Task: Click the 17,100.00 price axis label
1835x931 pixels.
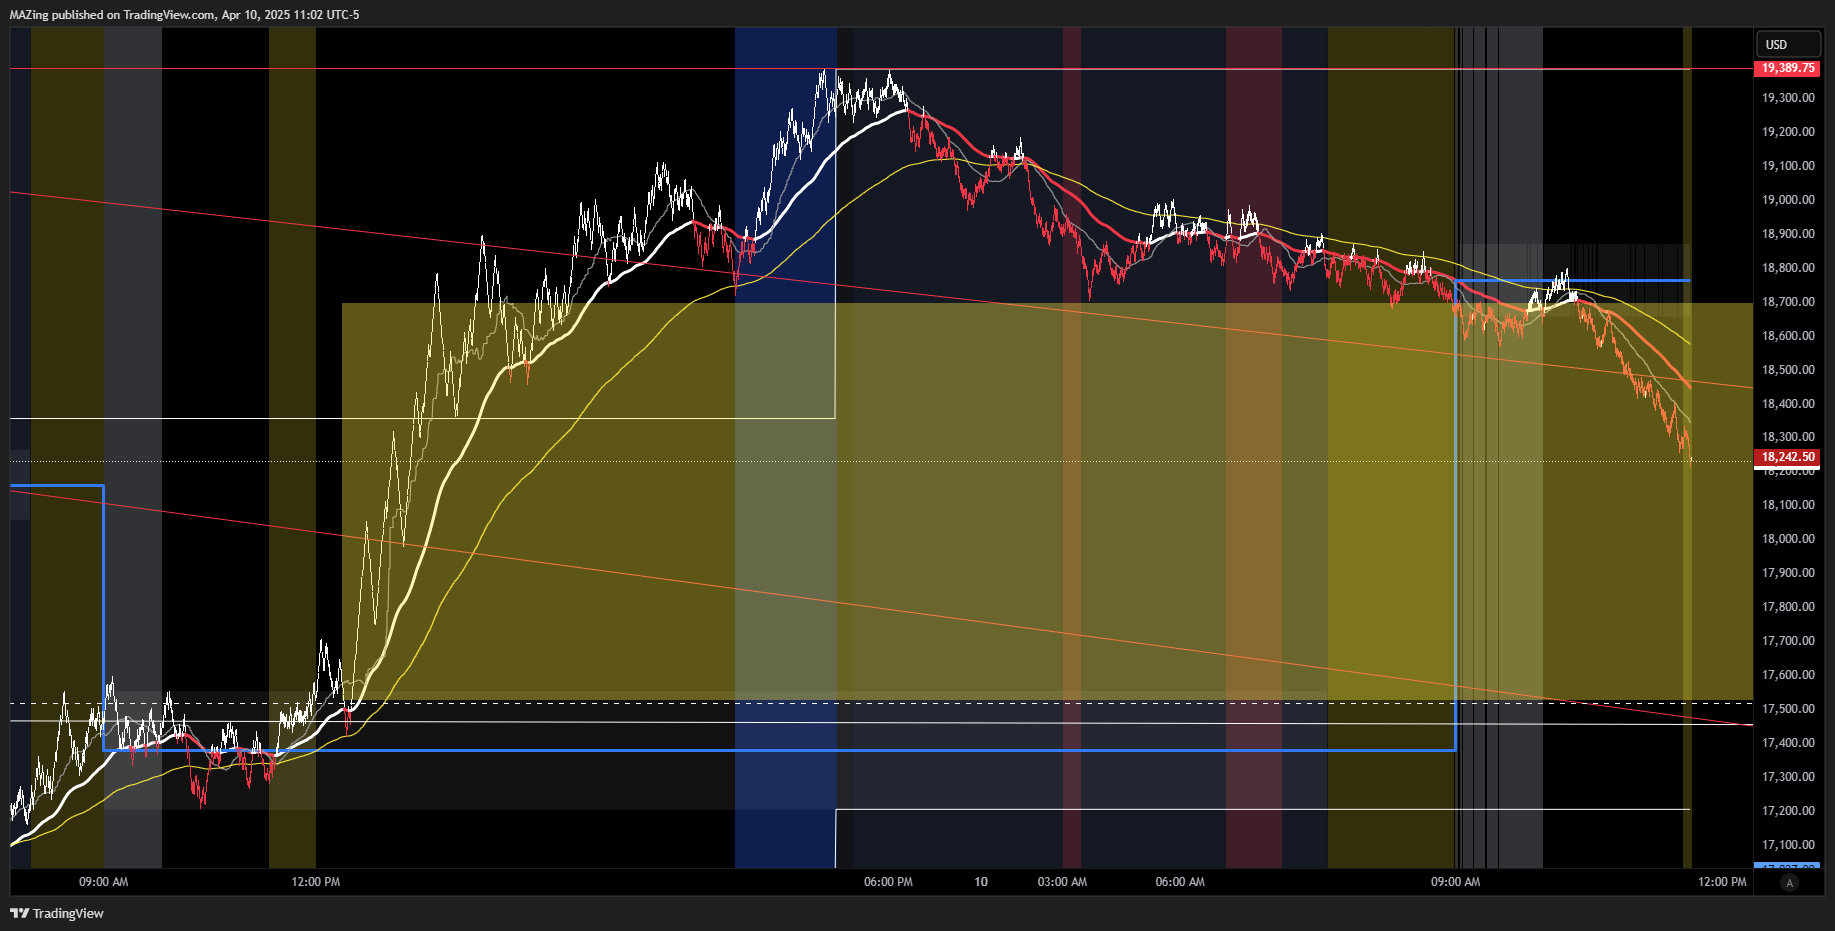Action: (1788, 845)
